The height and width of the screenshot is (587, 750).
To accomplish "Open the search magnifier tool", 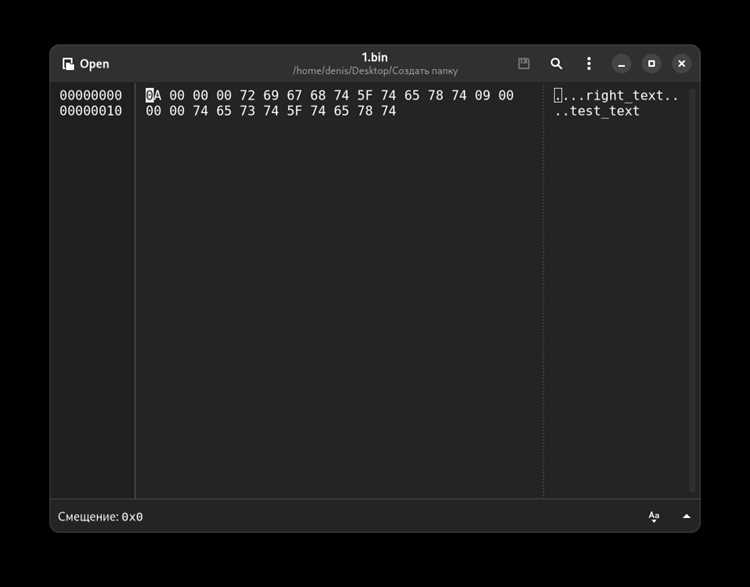I will 556,64.
